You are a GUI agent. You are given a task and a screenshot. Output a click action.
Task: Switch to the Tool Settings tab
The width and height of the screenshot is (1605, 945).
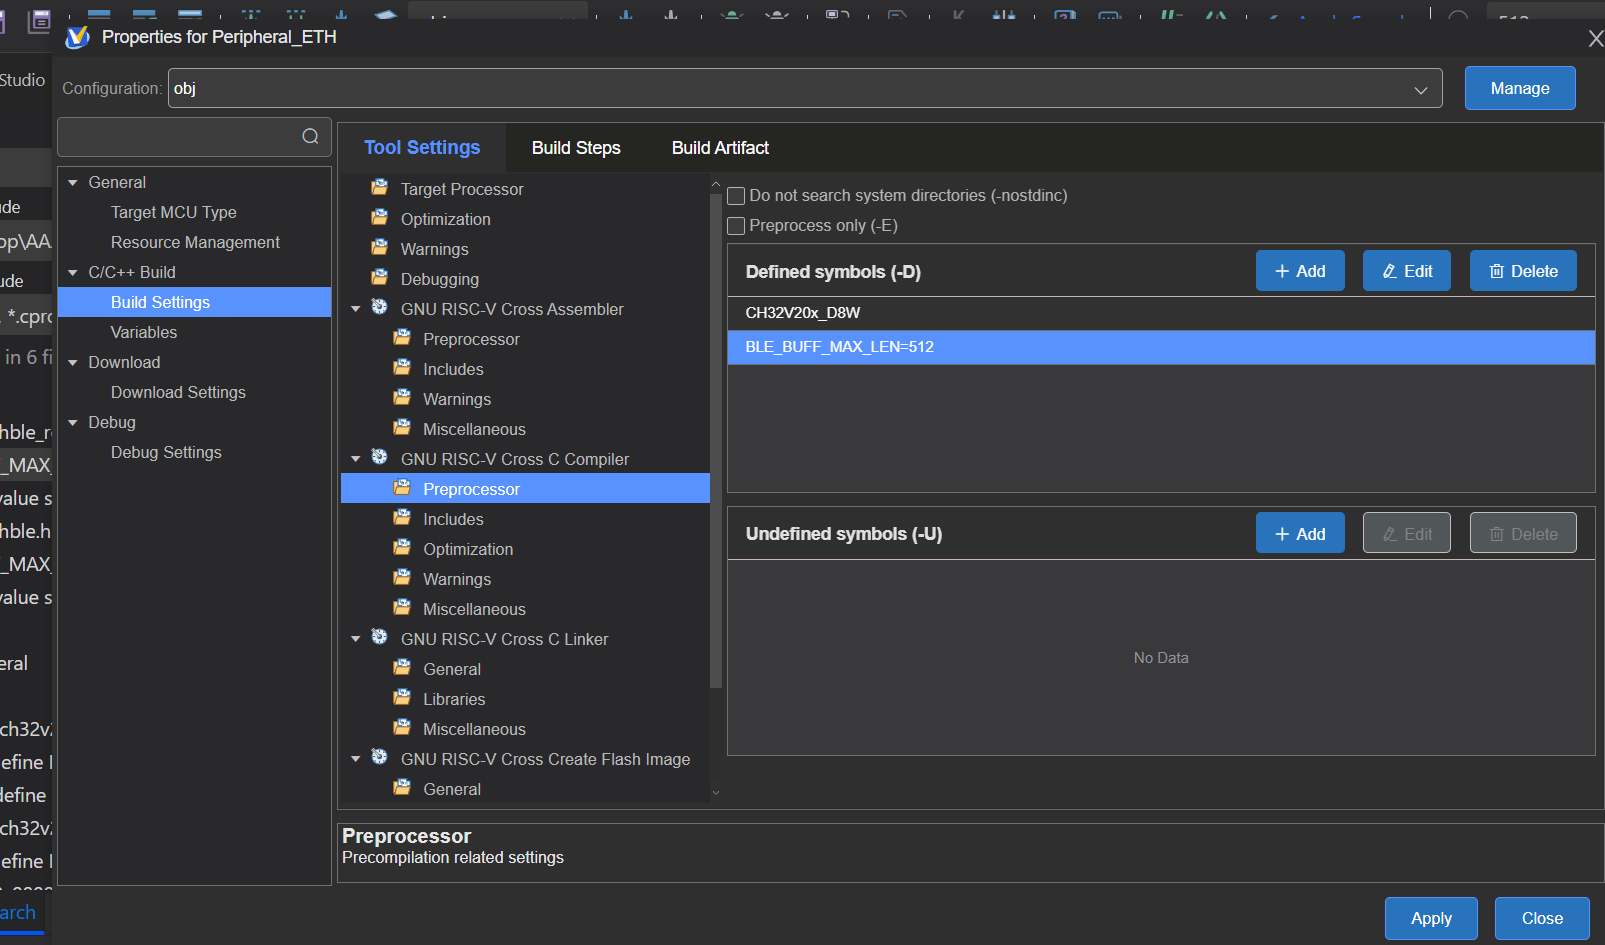[x=422, y=148]
